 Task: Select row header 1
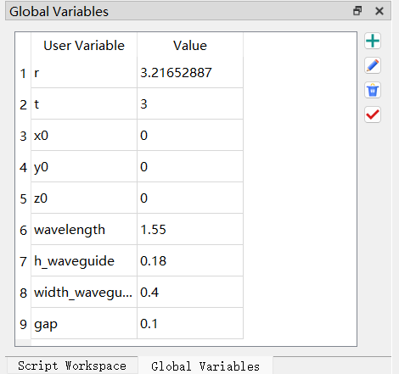point(23,73)
